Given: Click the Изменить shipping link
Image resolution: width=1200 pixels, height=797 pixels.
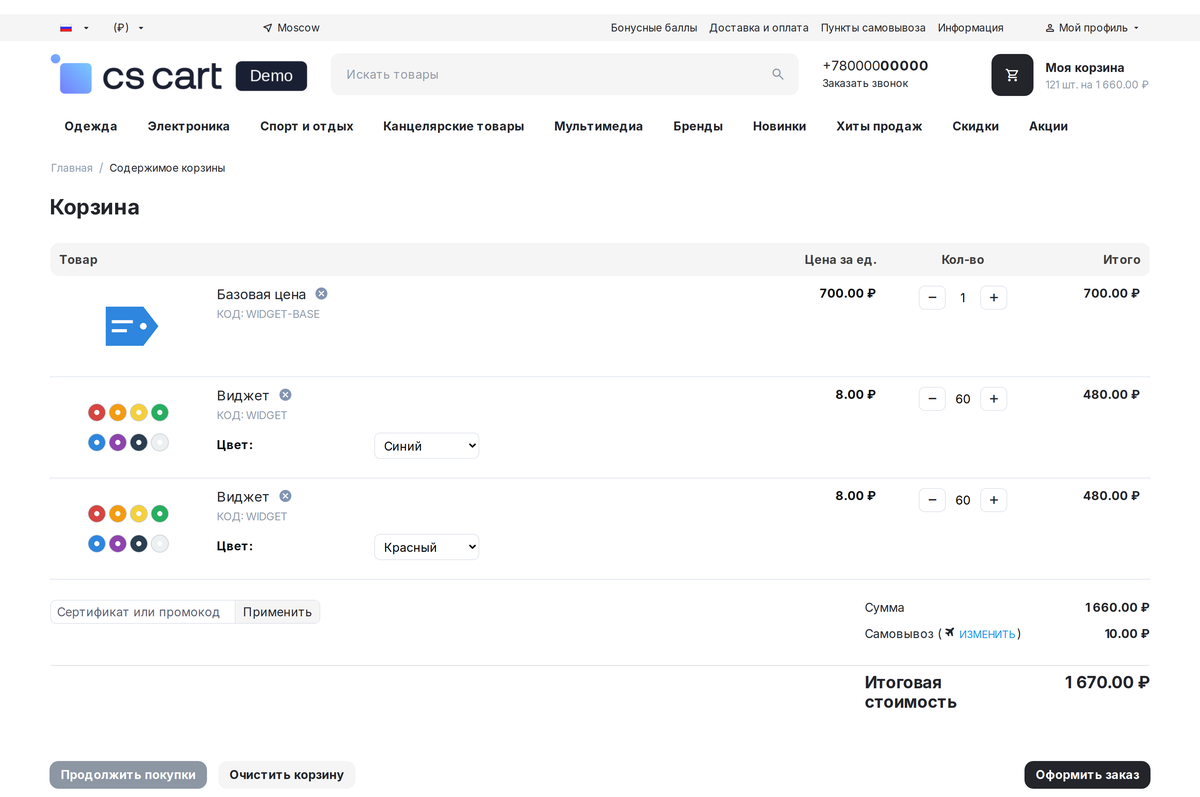Looking at the screenshot, I should [x=987, y=634].
